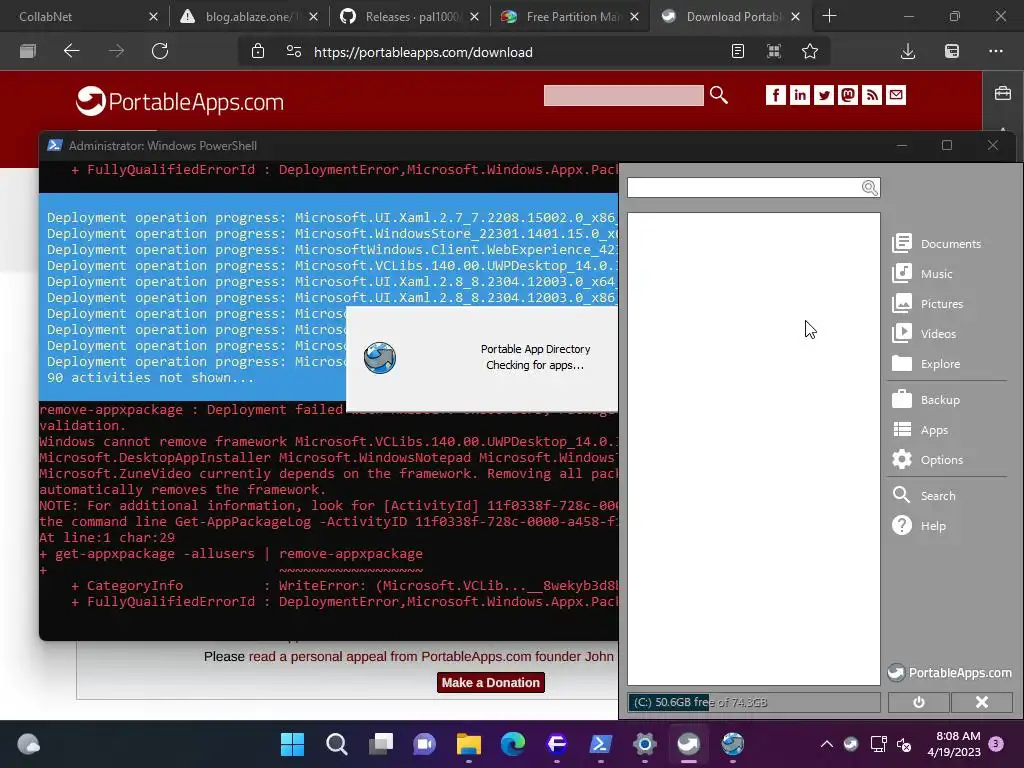Show hidden system tray icons
The image size is (1024, 768).
coord(827,744)
